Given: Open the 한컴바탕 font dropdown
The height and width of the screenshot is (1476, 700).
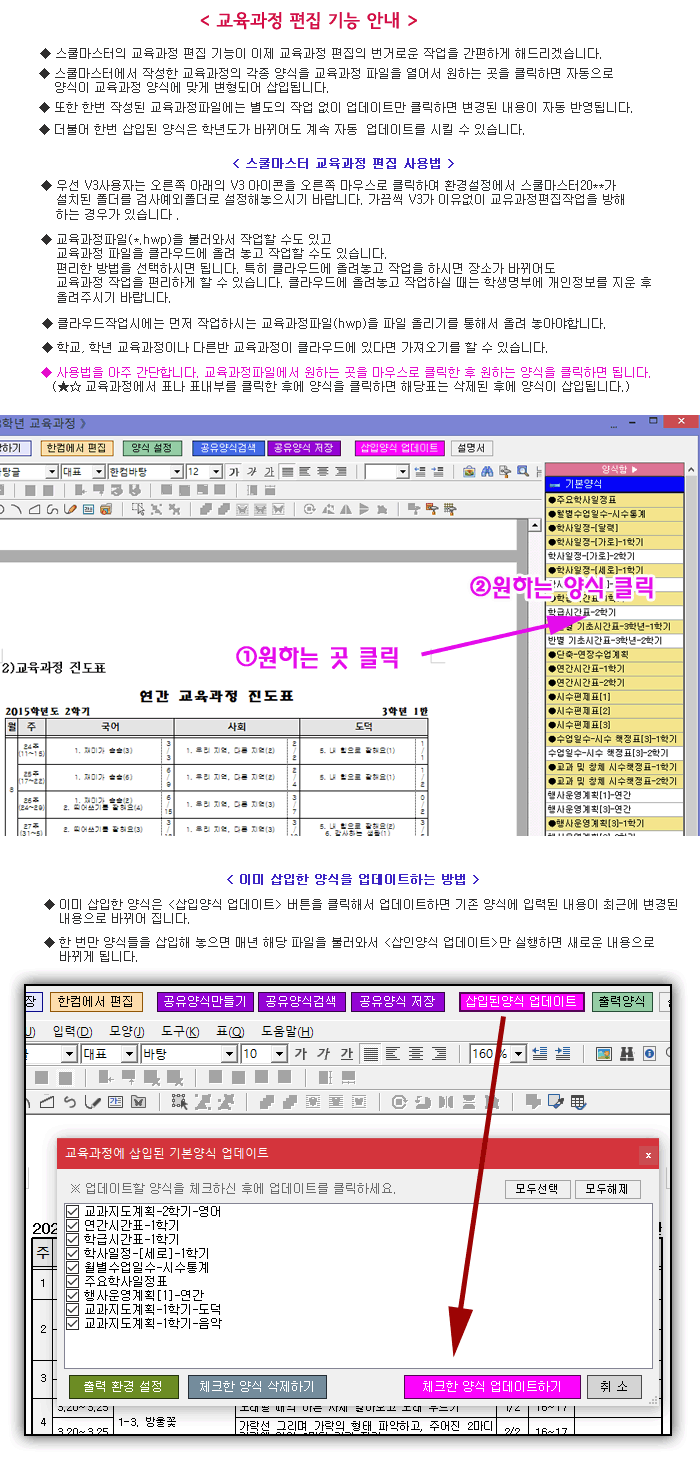Looking at the screenshot, I should click(x=176, y=471).
